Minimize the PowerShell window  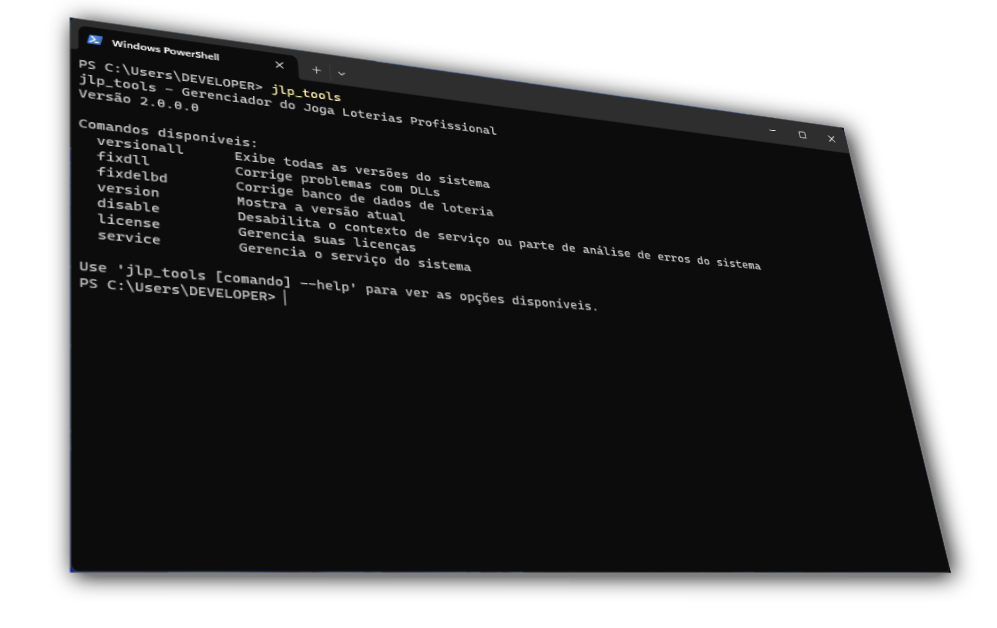click(x=773, y=130)
